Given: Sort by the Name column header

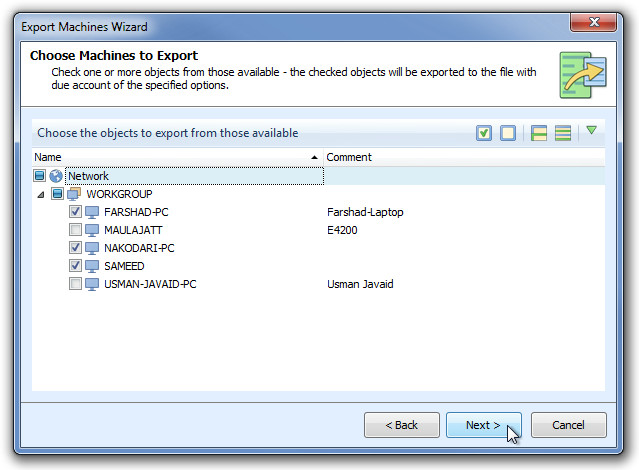Looking at the screenshot, I should [178, 157].
